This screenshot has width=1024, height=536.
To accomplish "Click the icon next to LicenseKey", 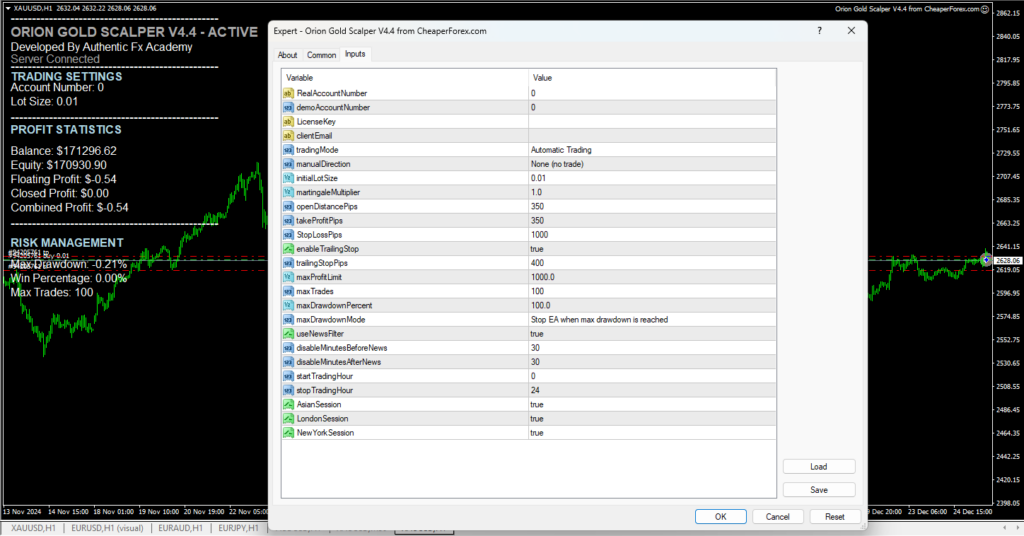I will click(289, 121).
